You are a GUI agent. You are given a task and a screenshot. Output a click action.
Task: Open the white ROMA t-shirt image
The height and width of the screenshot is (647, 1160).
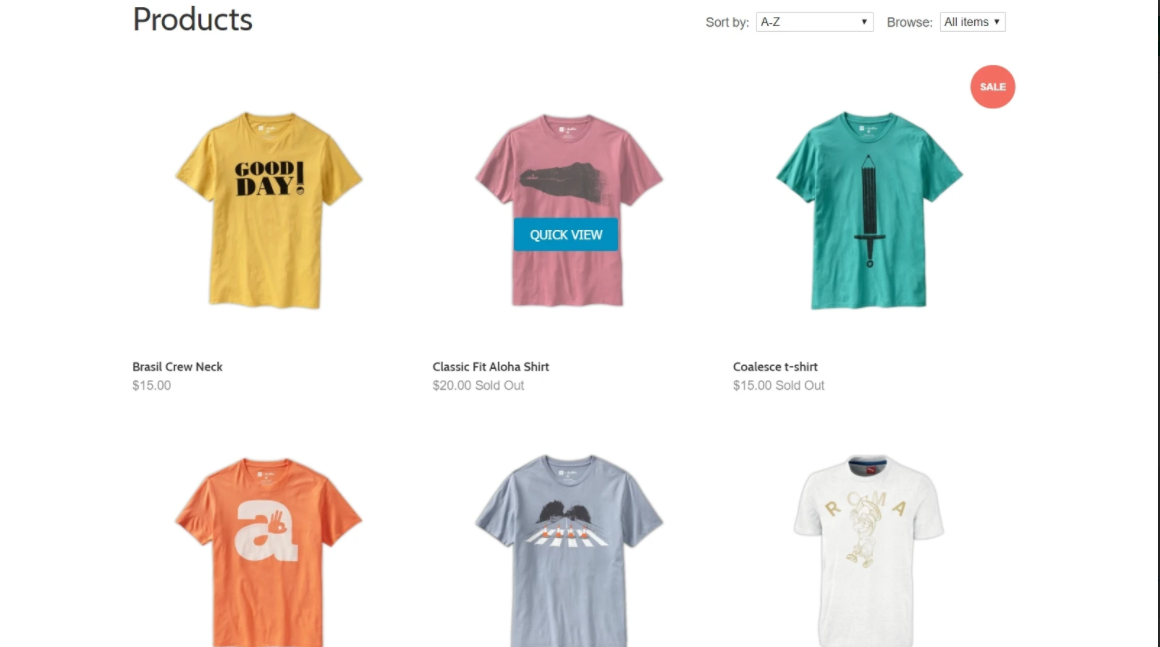coord(869,551)
